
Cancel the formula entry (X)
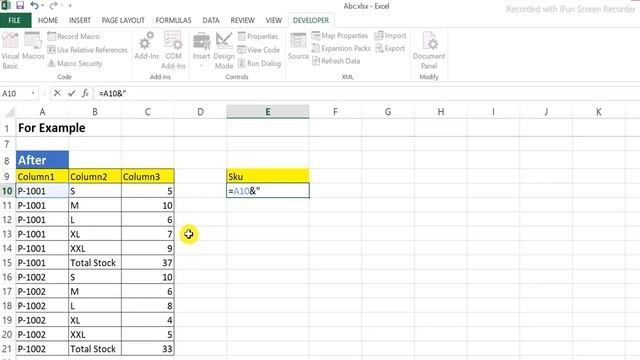click(x=57, y=93)
